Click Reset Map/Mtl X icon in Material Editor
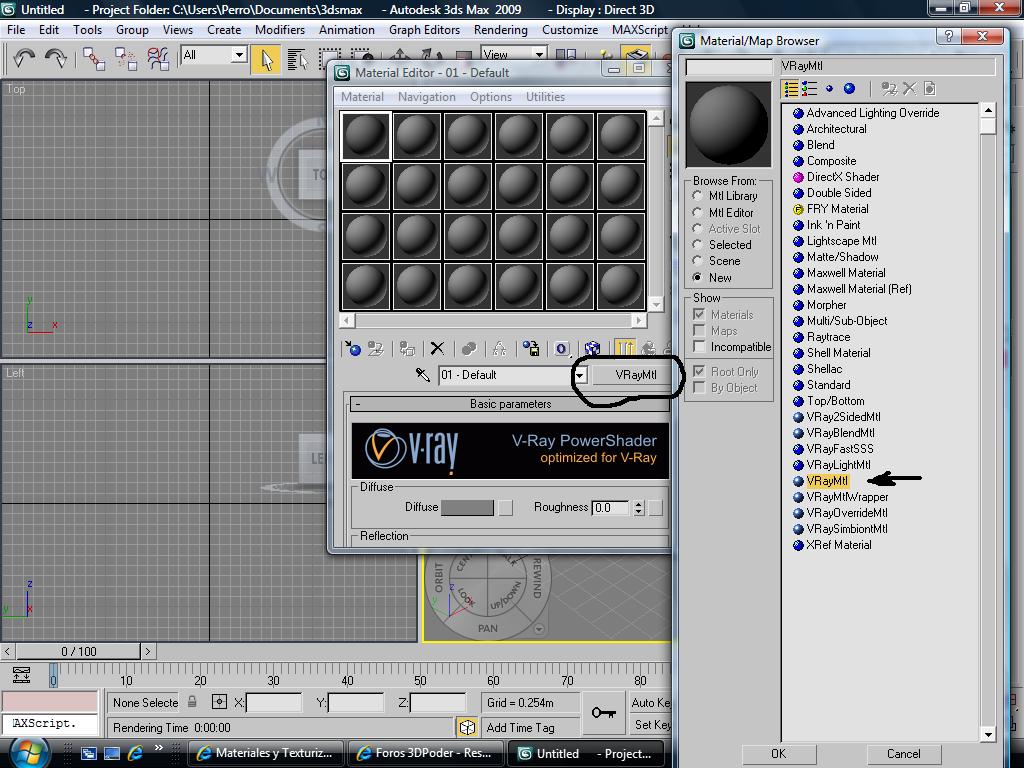The height and width of the screenshot is (768, 1024). click(x=437, y=349)
